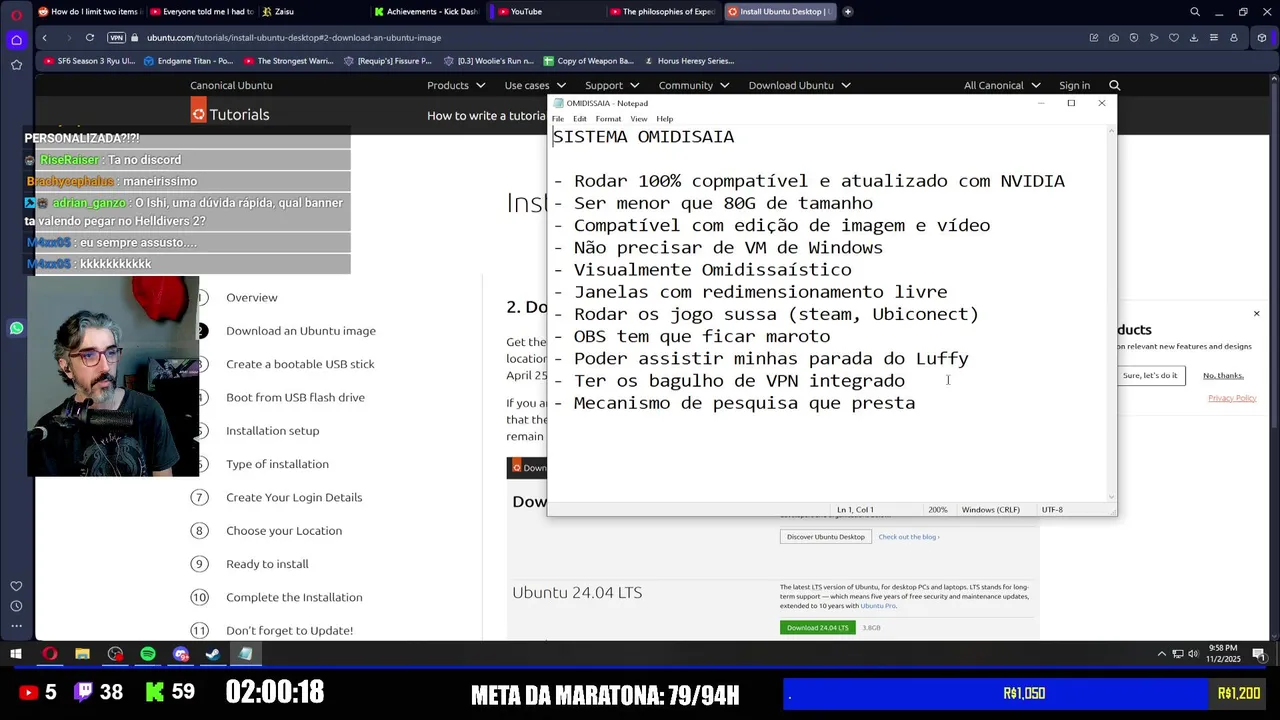Image resolution: width=1280 pixels, height=720 pixels.
Task: Click the Sign in link
Action: [1074, 85]
